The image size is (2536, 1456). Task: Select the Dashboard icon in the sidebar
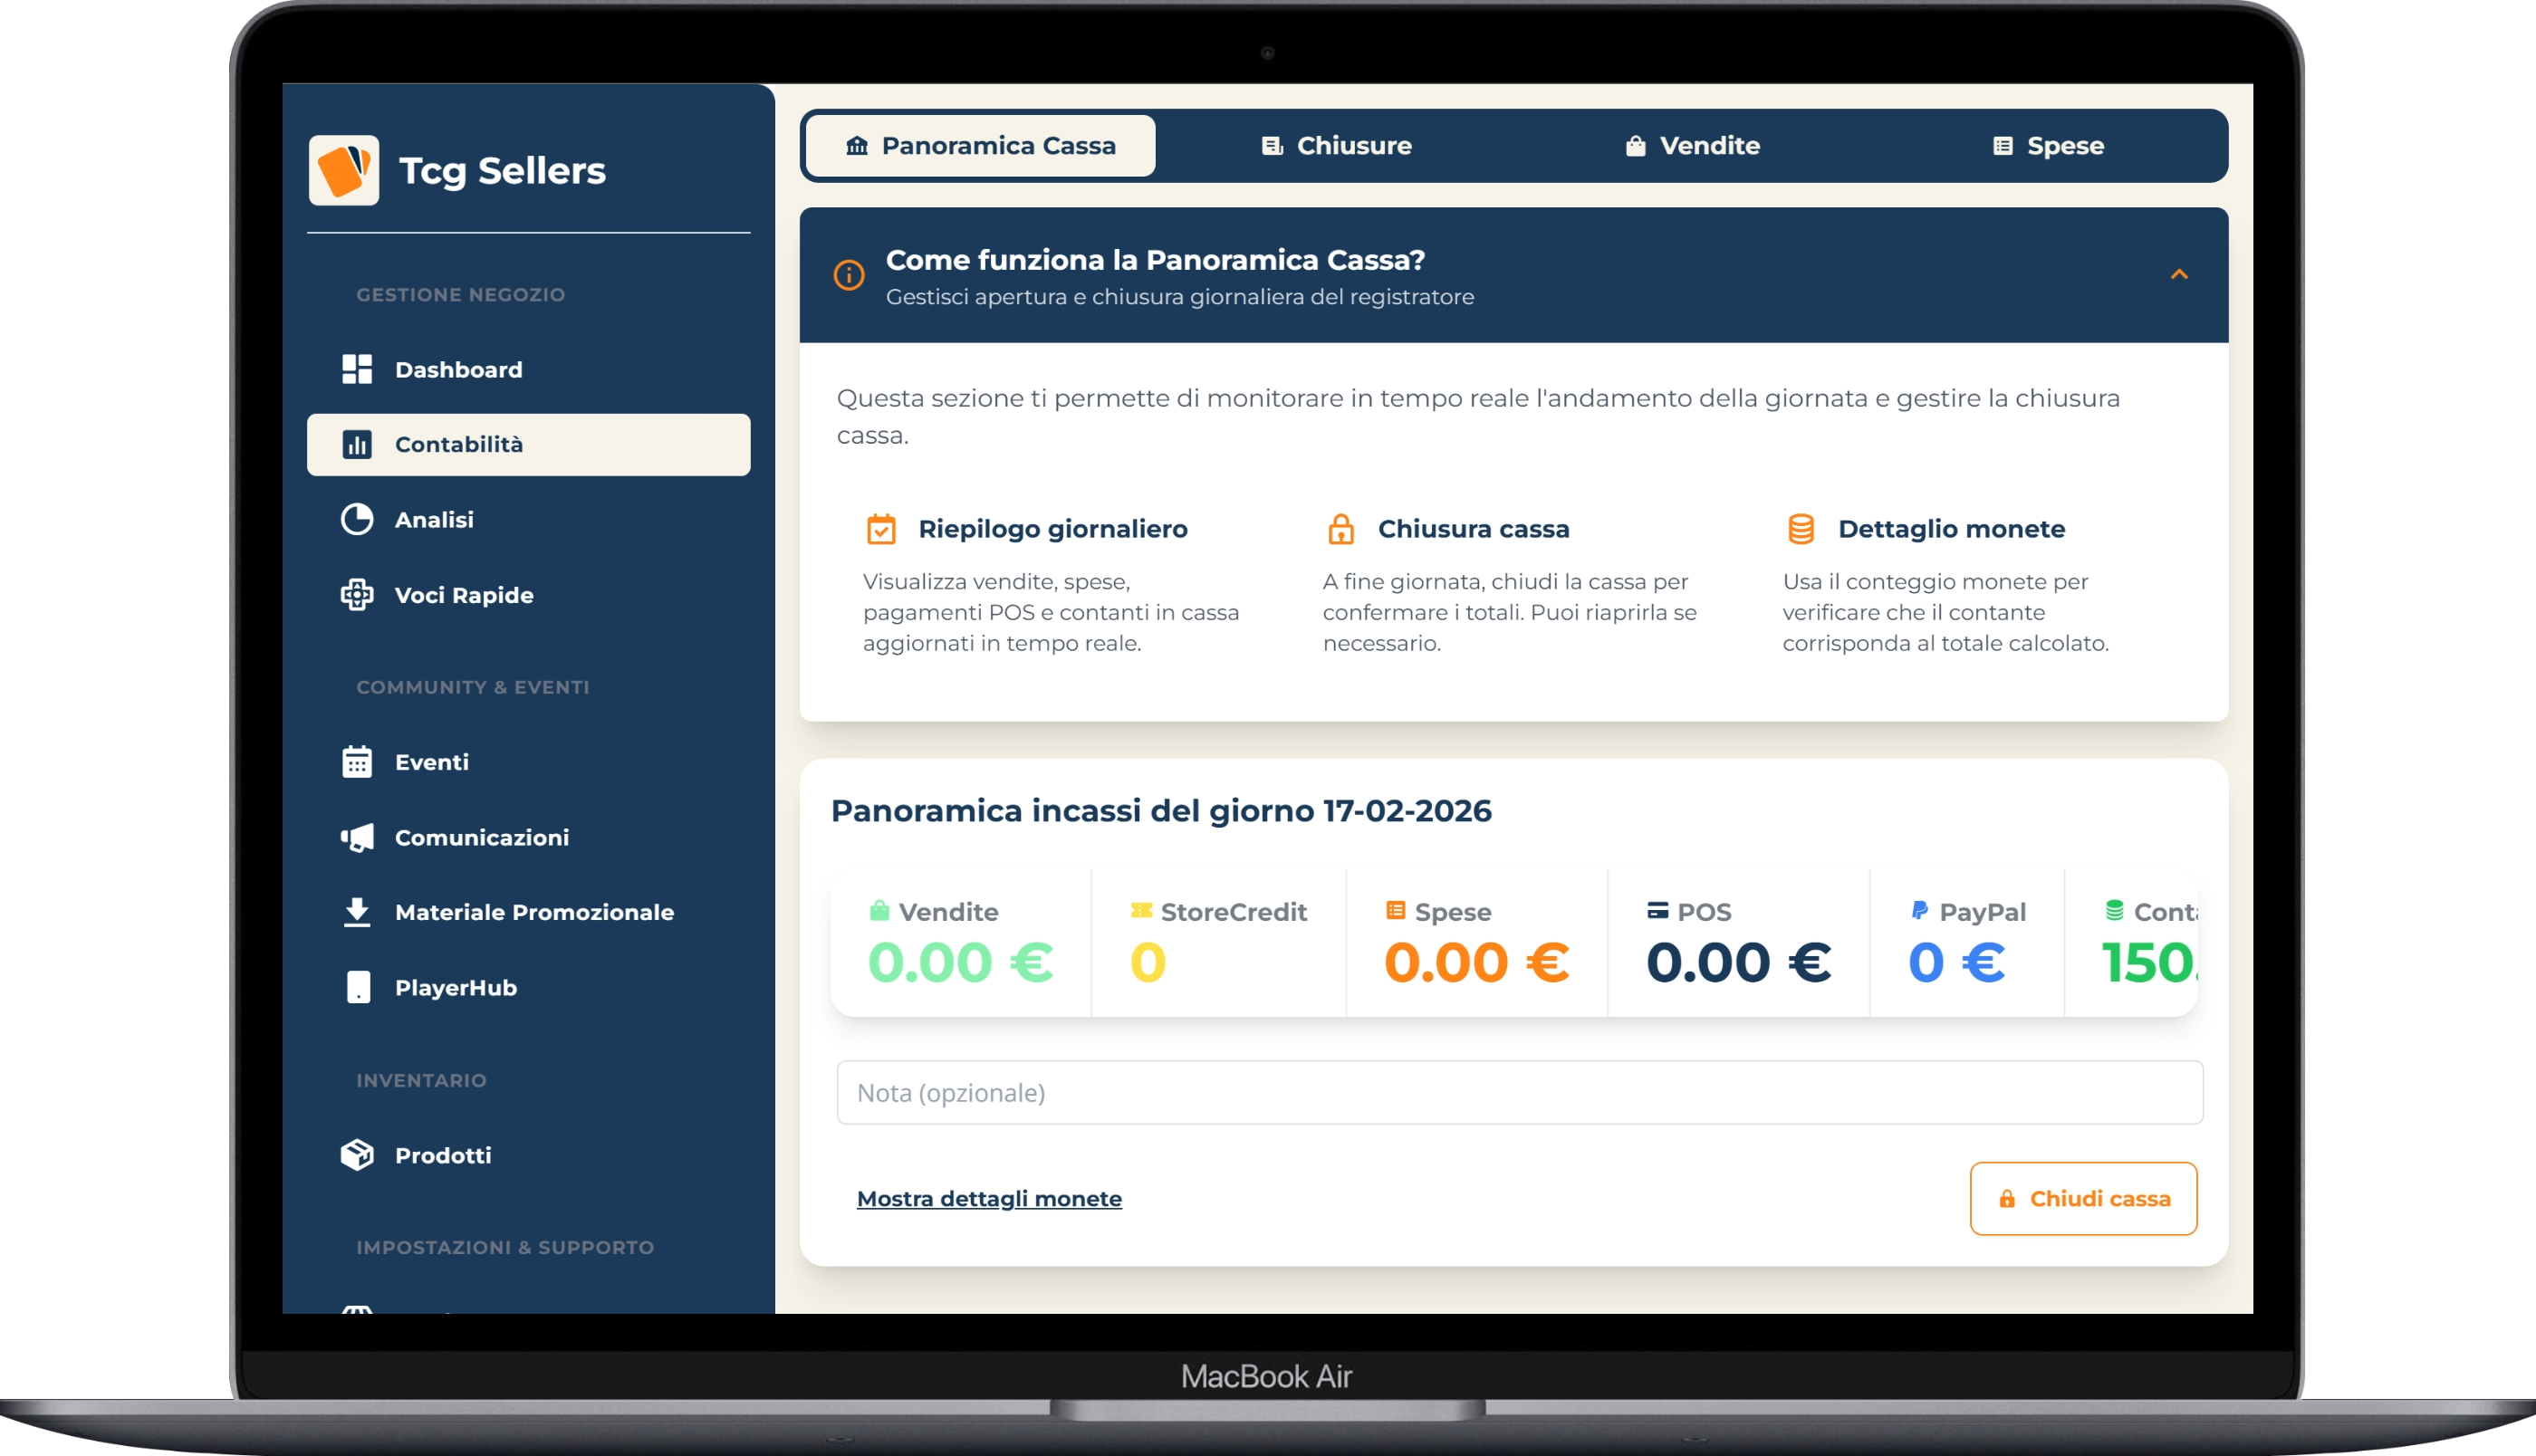(x=357, y=369)
